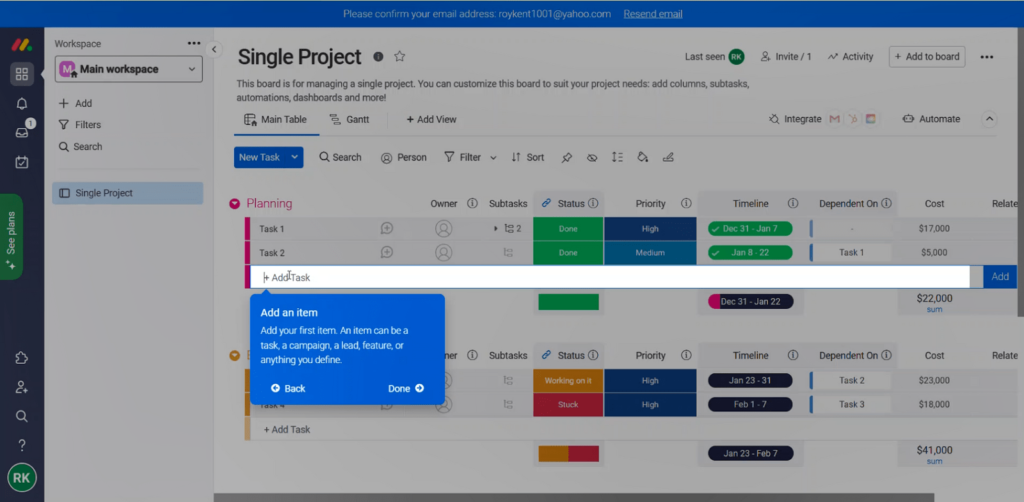This screenshot has height=502, width=1024.
Task: Expand Task 1 subtasks arrow
Action: (x=496, y=228)
